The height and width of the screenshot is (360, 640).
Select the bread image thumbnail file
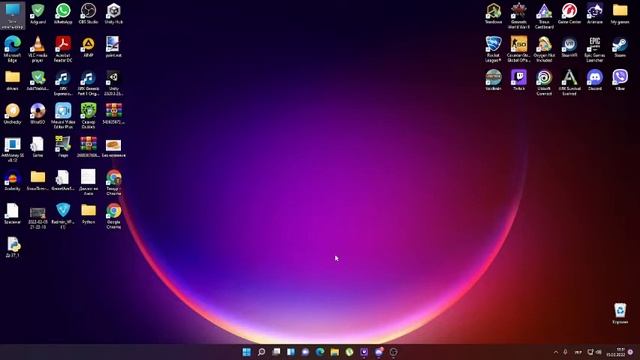(113, 147)
